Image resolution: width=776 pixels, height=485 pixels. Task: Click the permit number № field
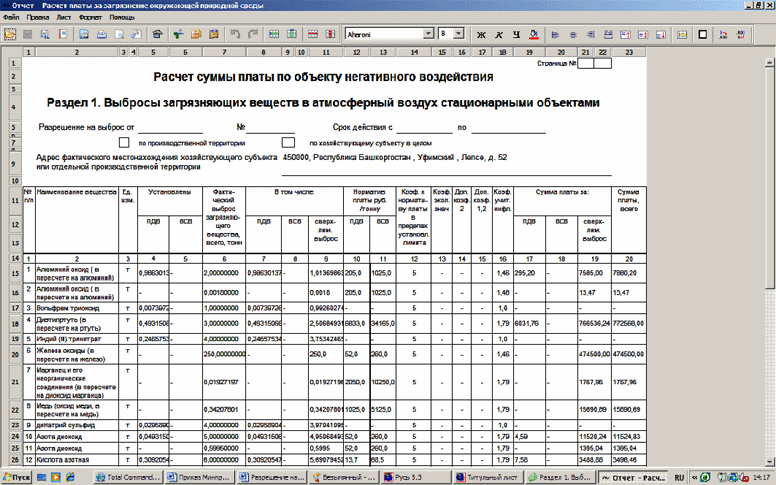click(270, 128)
